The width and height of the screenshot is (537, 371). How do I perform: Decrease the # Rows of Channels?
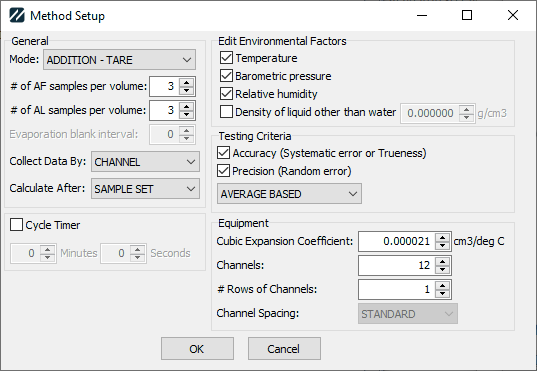pyautogui.click(x=442, y=294)
